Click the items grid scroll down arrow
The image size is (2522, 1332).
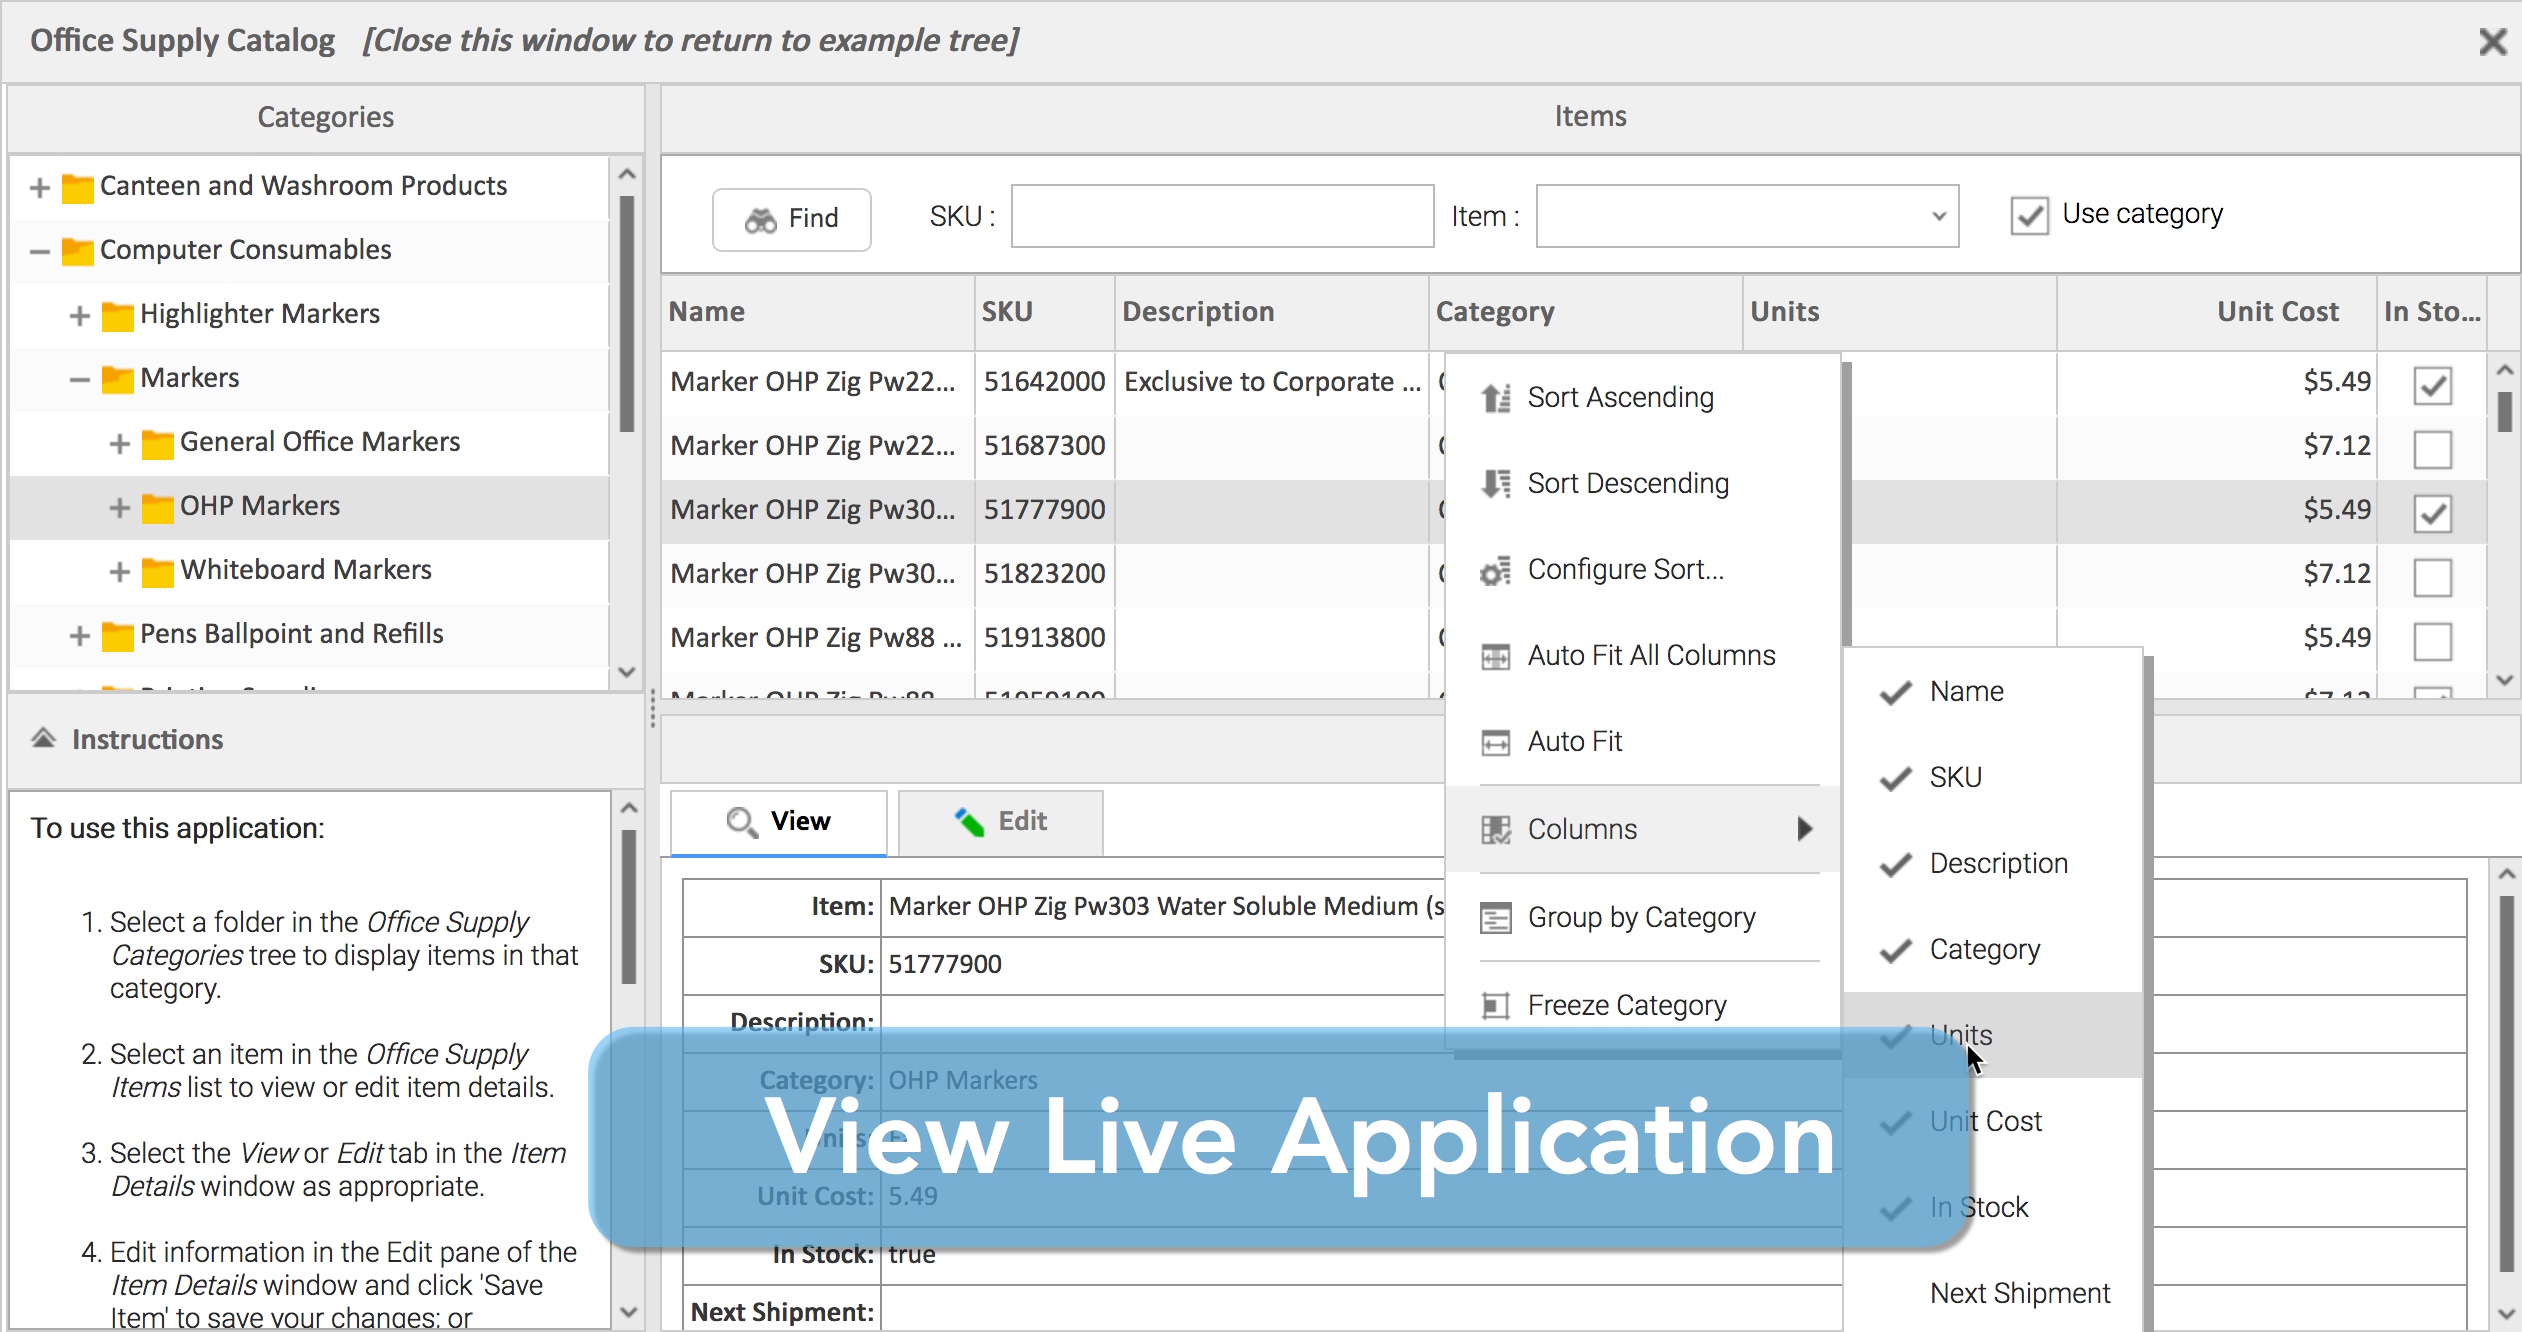[x=2504, y=681]
